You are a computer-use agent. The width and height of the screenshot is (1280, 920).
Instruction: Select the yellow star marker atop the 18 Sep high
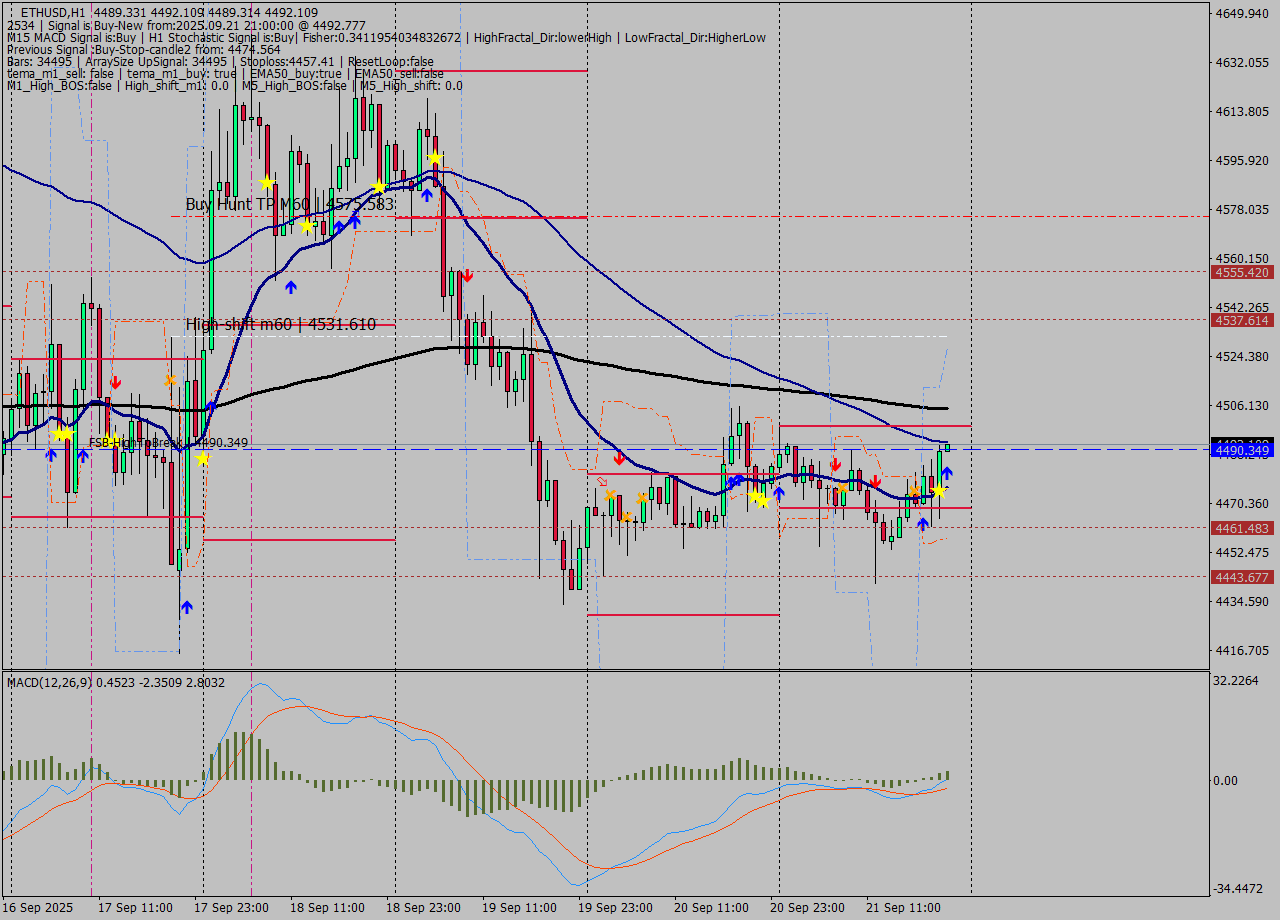pos(434,158)
